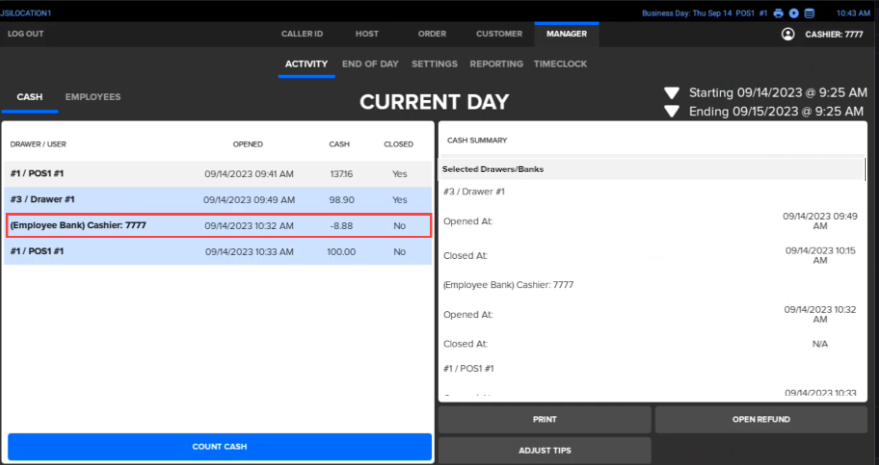
Task: Go to the Timeclock menu item
Action: [561, 64]
